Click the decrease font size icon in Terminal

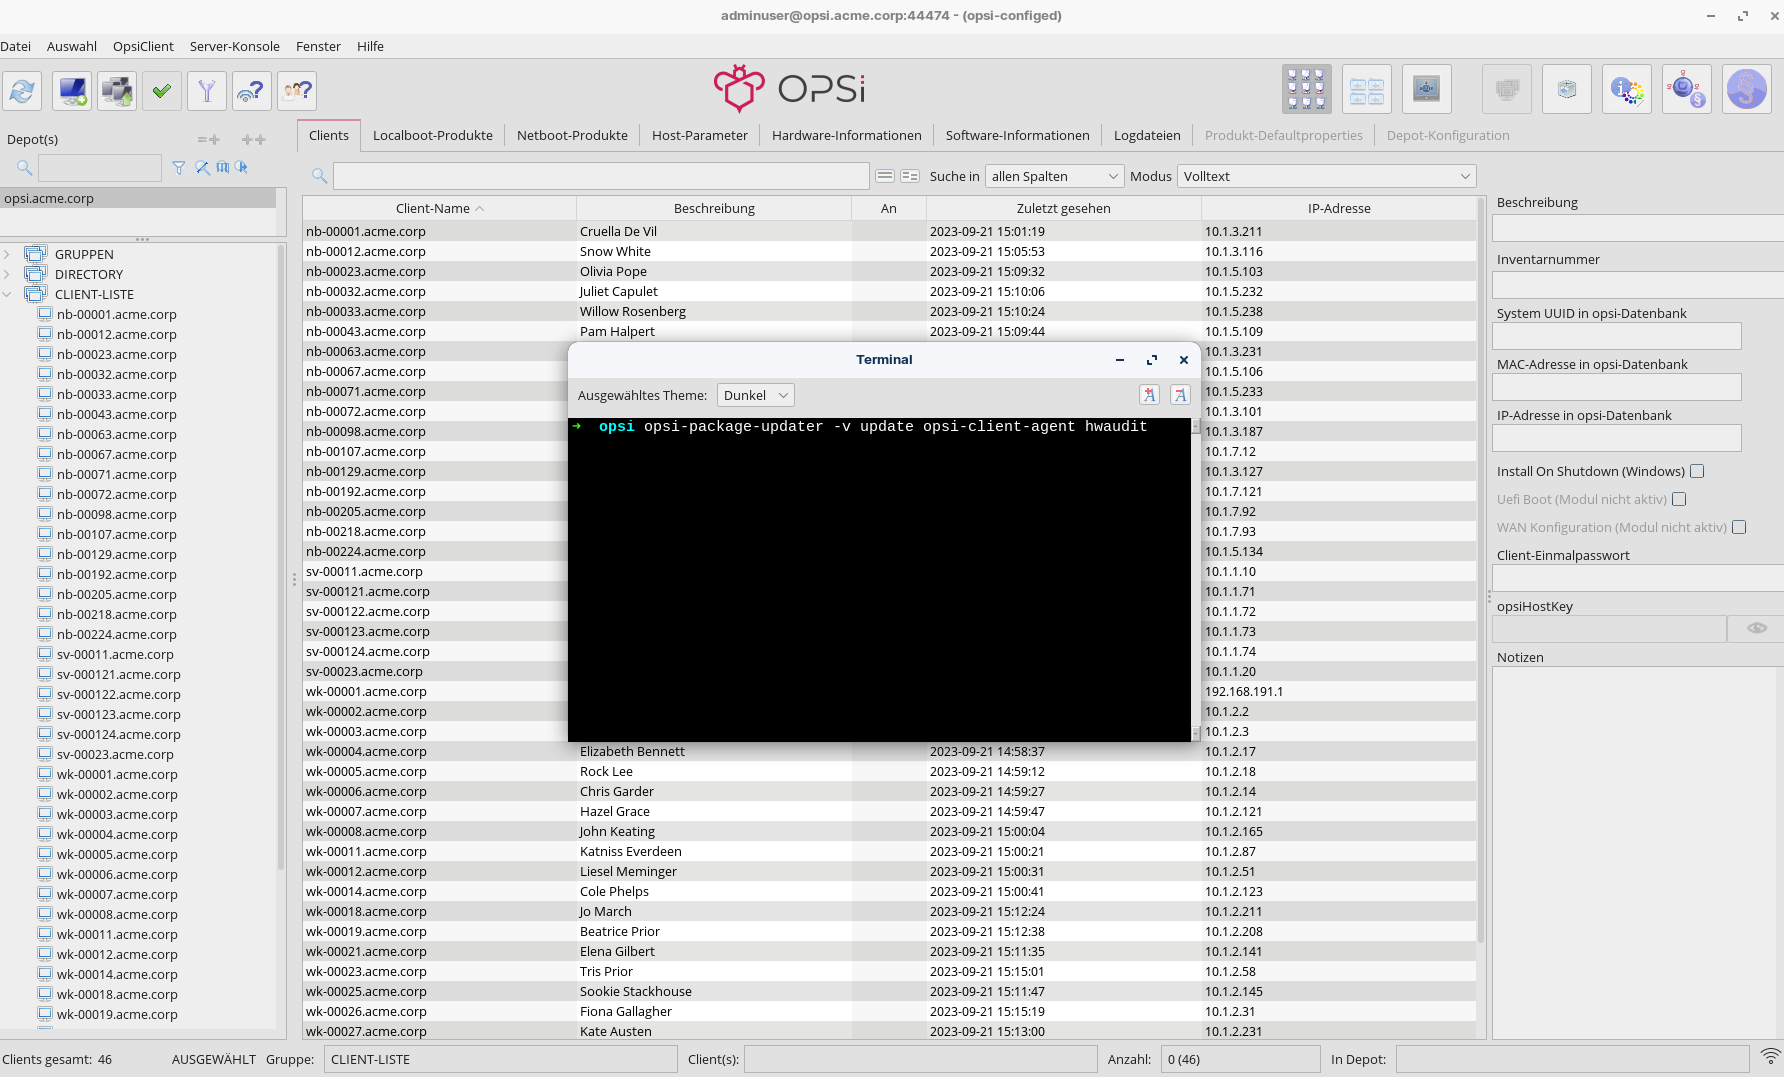point(1180,395)
